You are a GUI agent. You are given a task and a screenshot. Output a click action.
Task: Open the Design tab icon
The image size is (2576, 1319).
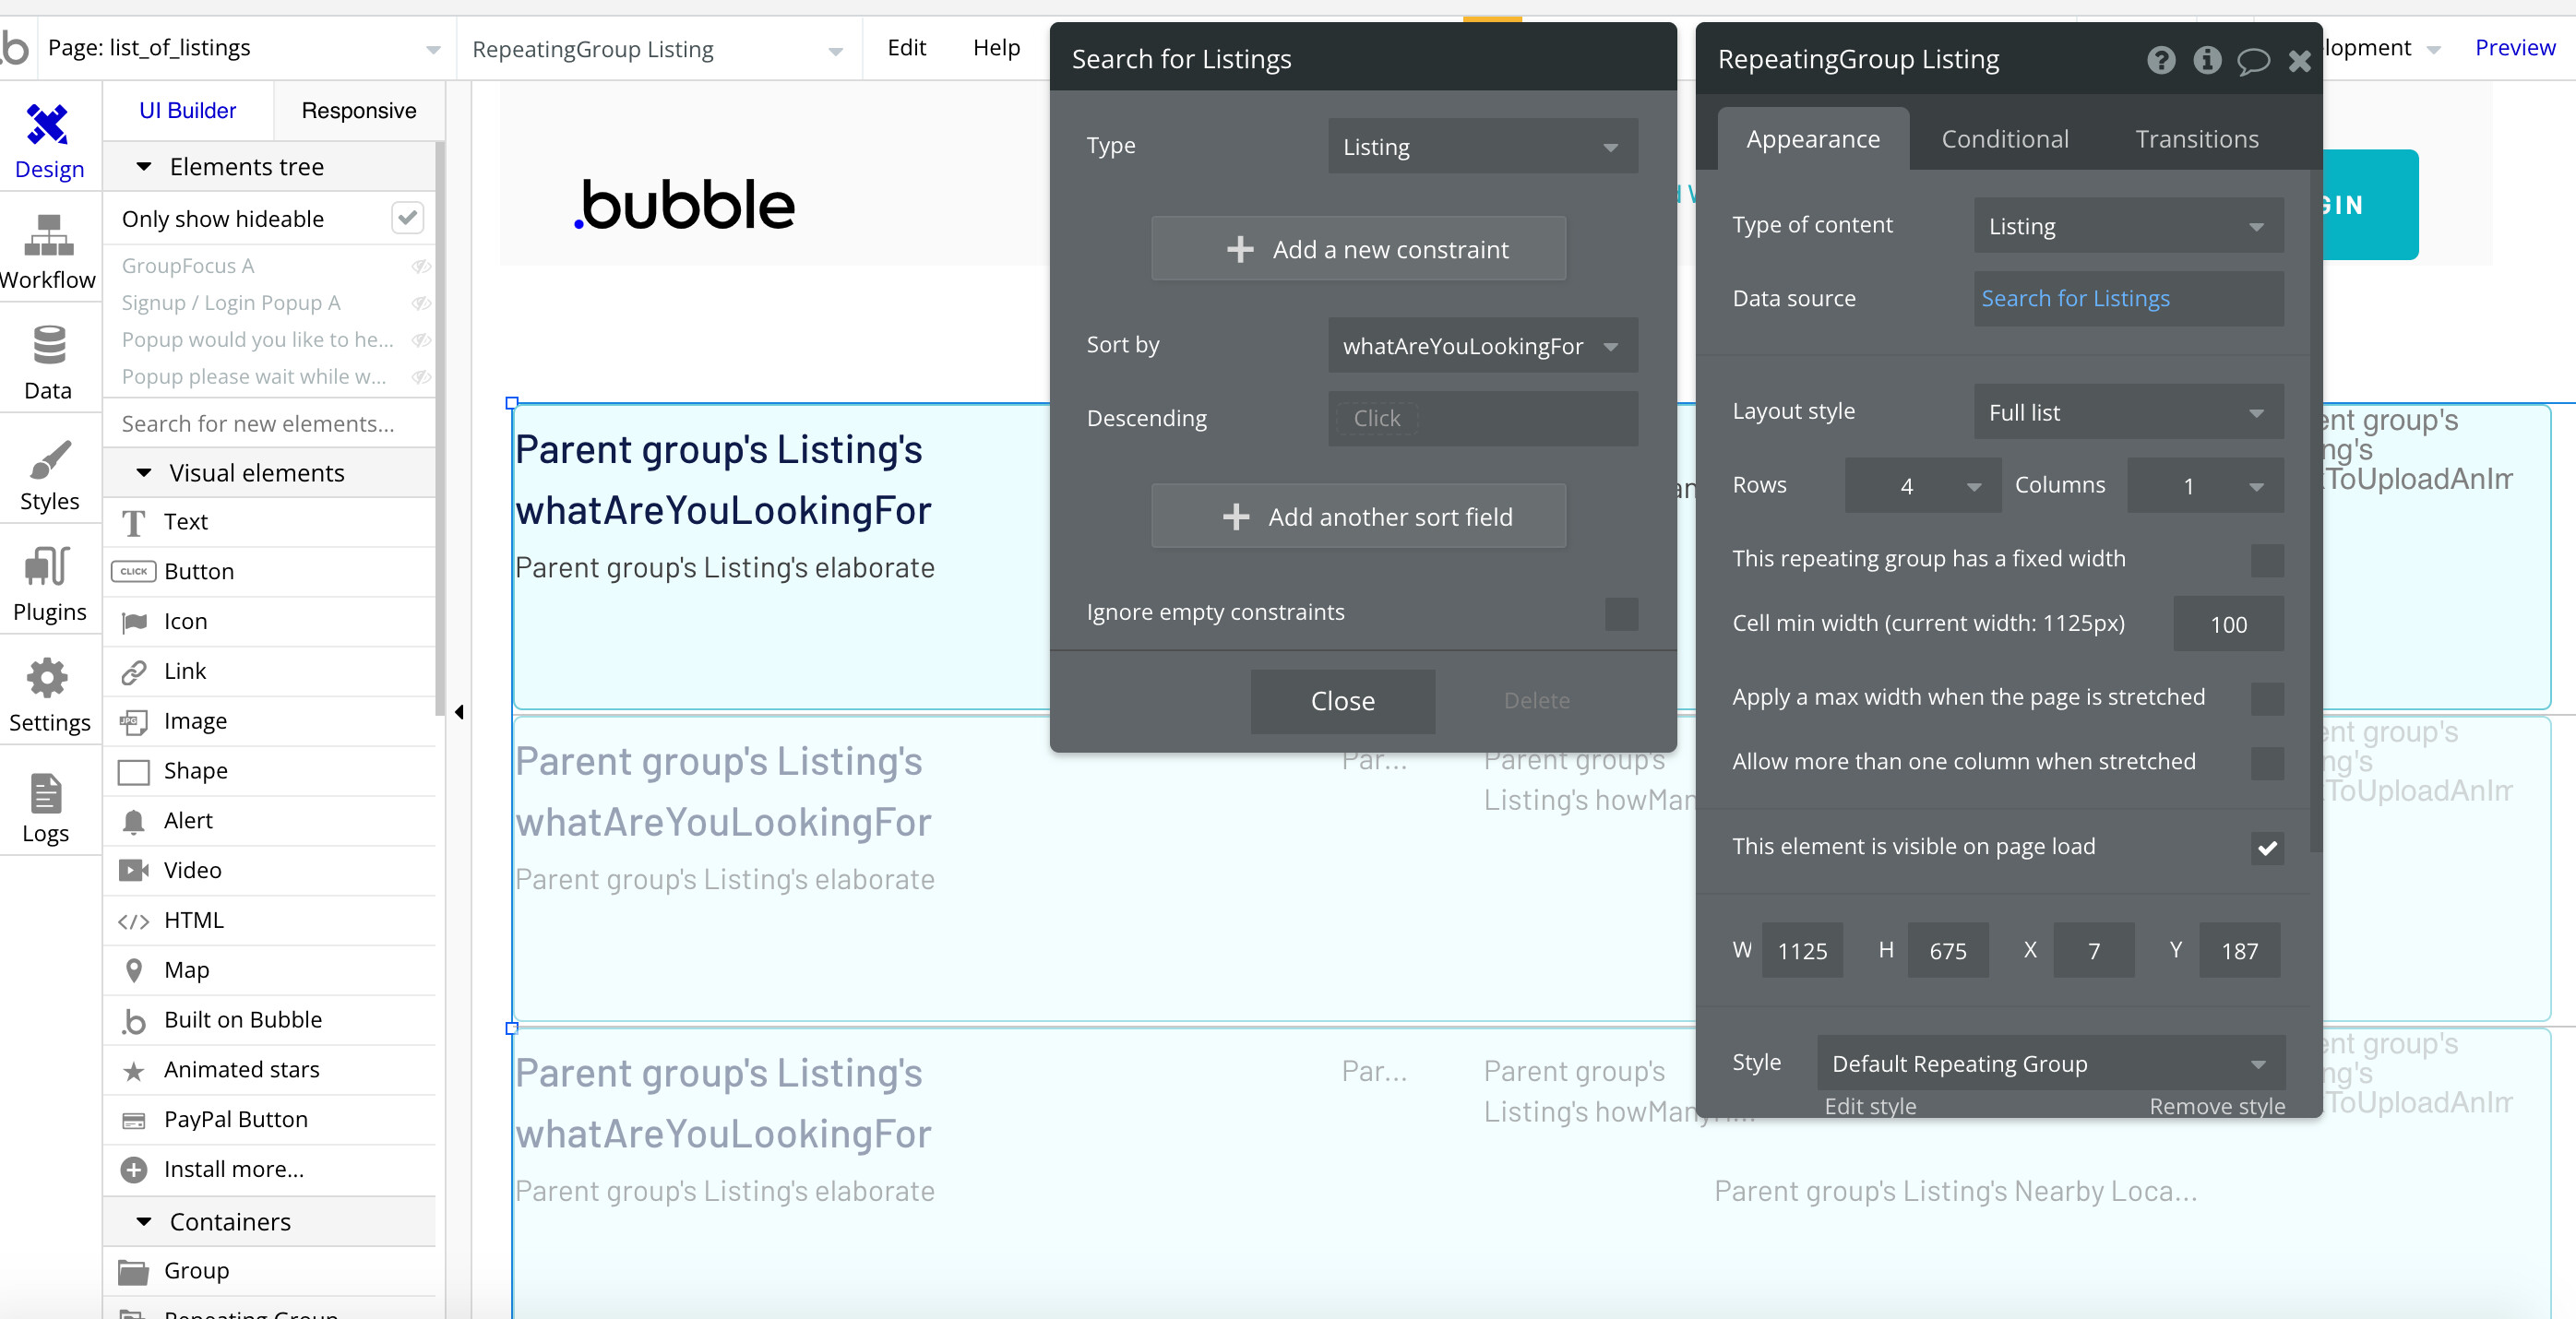tap(48, 125)
